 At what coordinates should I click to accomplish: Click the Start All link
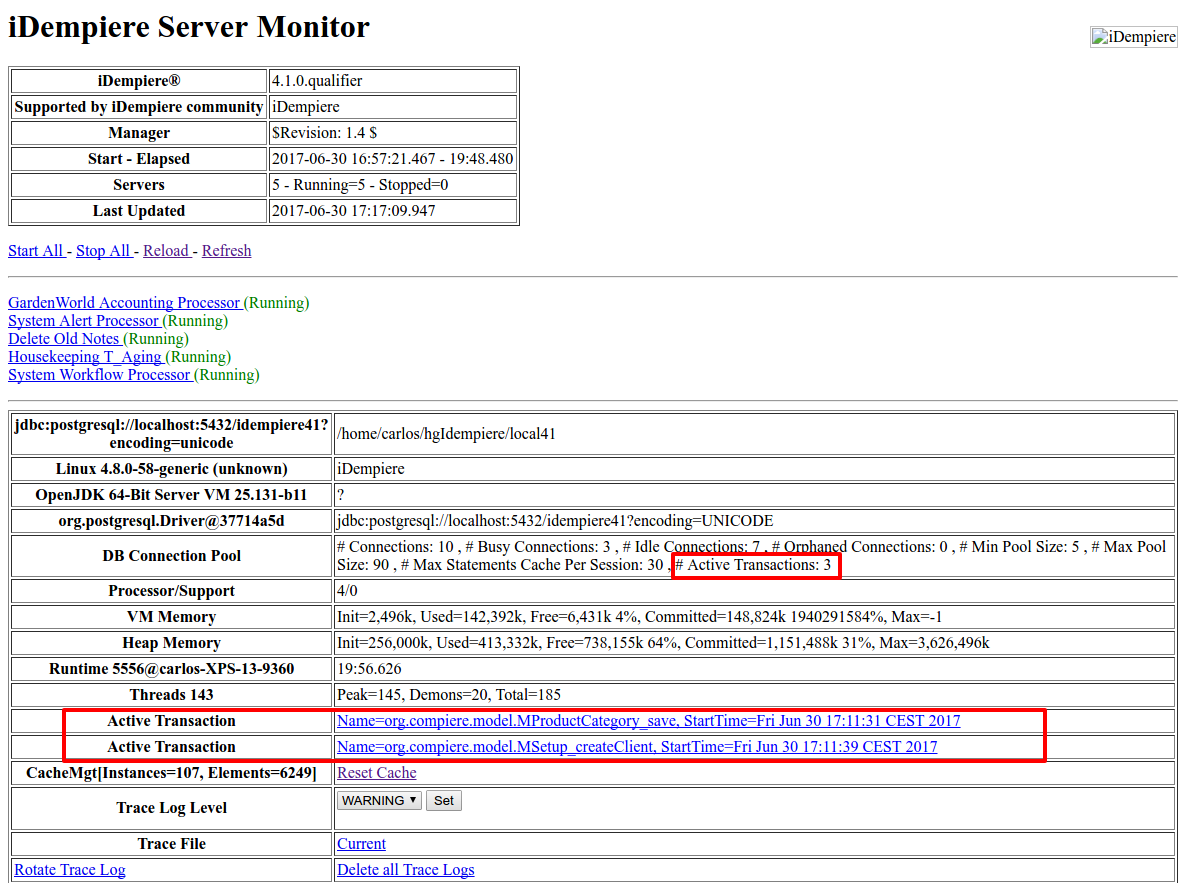point(36,251)
